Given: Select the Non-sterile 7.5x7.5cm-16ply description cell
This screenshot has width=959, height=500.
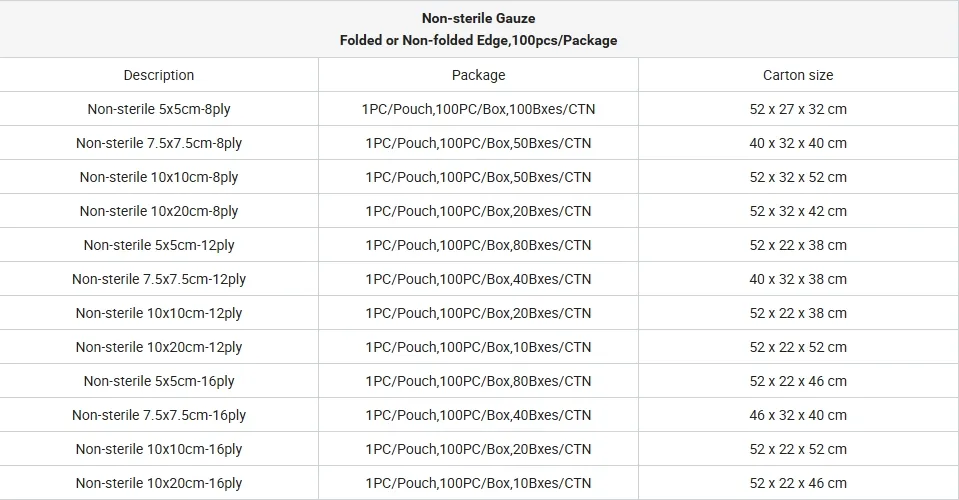Looking at the screenshot, I should 159,415.
